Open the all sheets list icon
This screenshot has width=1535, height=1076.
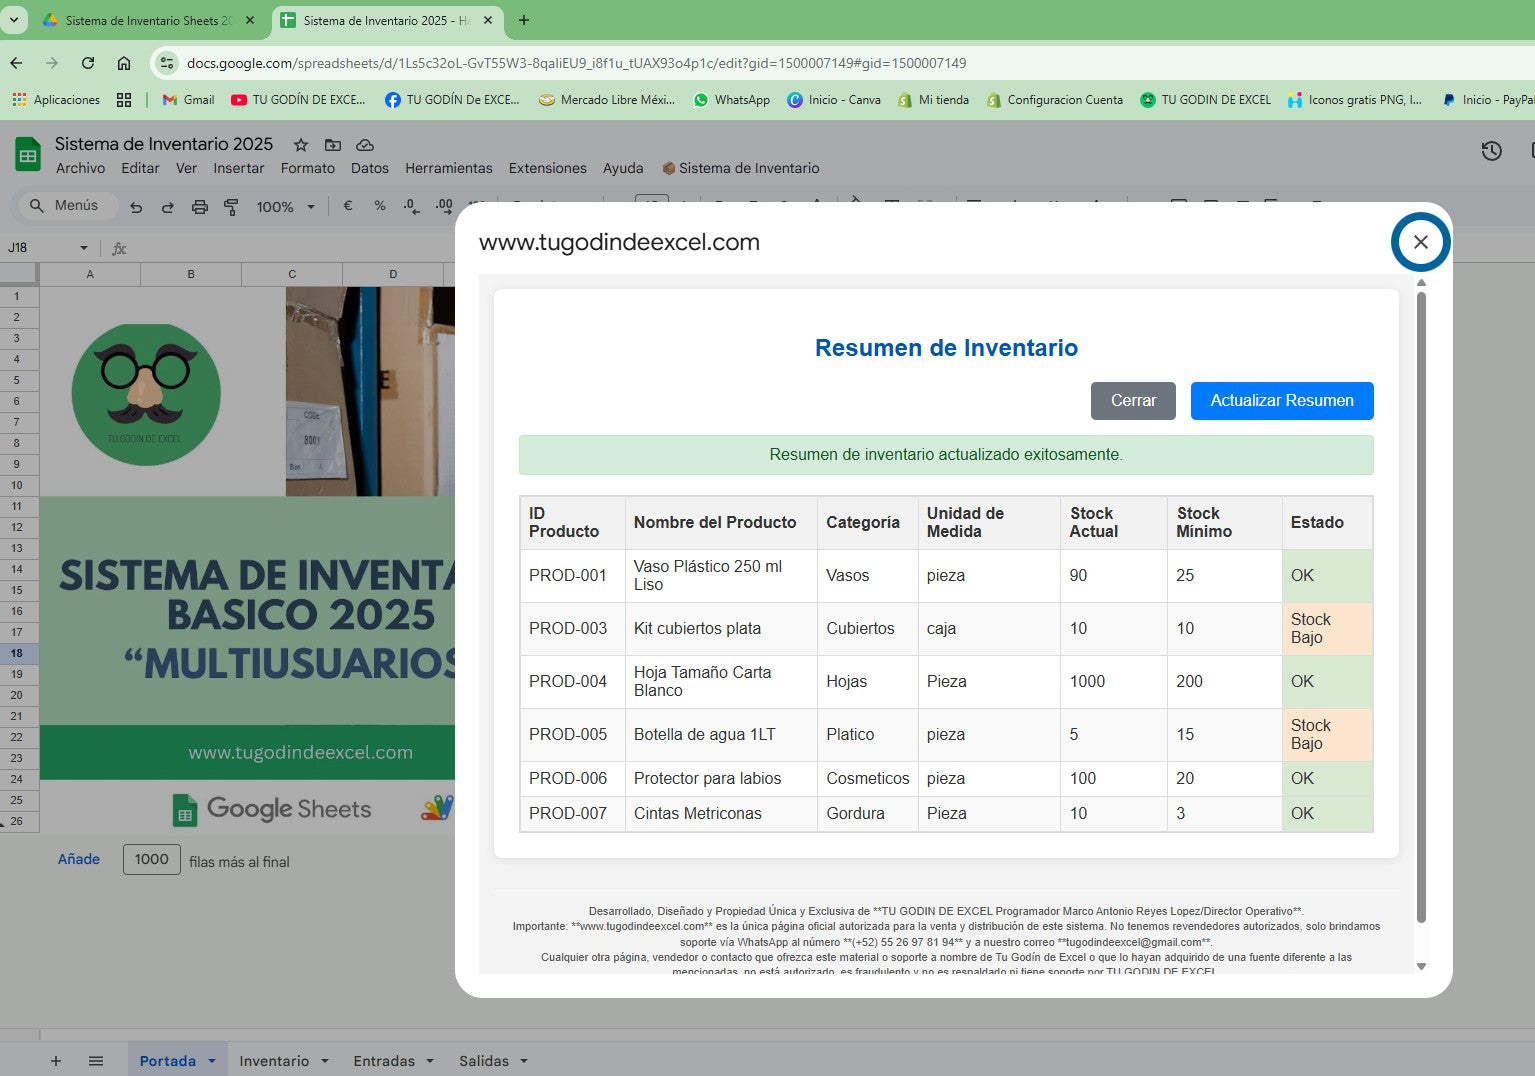tap(96, 1061)
